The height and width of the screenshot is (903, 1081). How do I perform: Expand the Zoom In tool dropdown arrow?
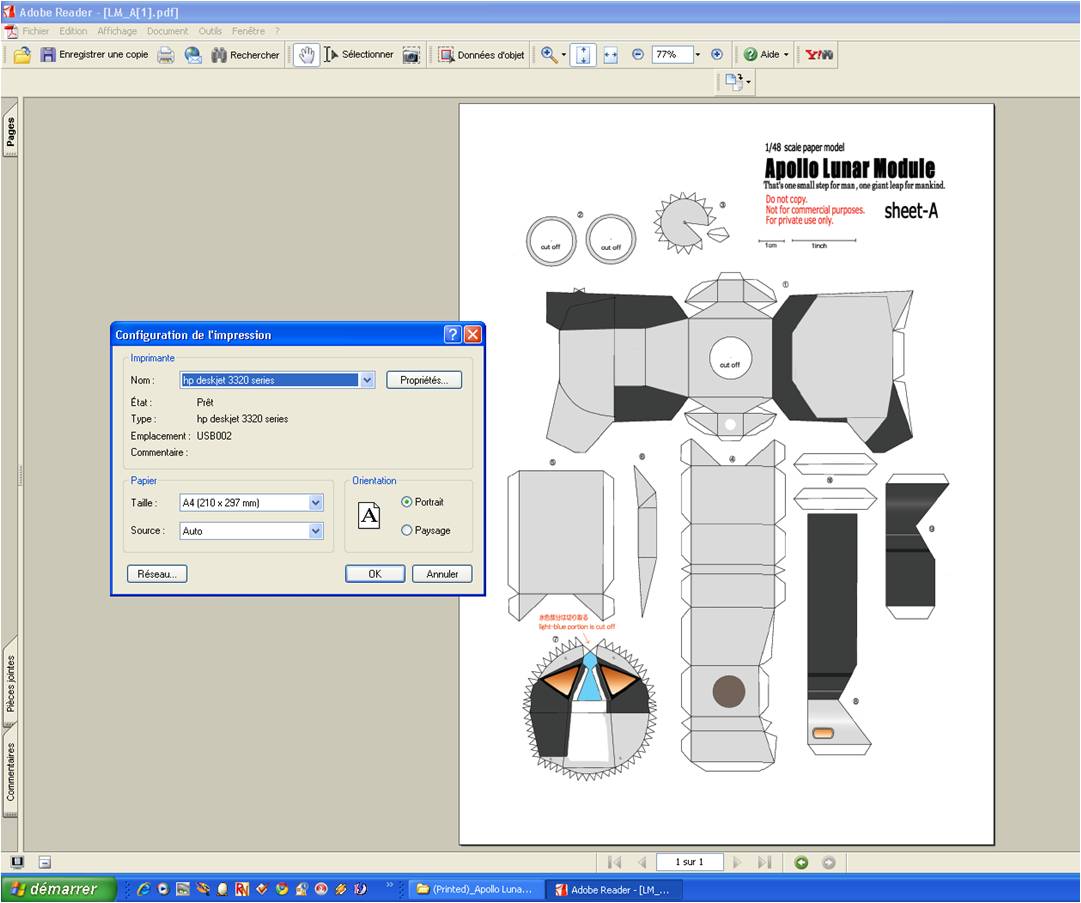coord(563,54)
